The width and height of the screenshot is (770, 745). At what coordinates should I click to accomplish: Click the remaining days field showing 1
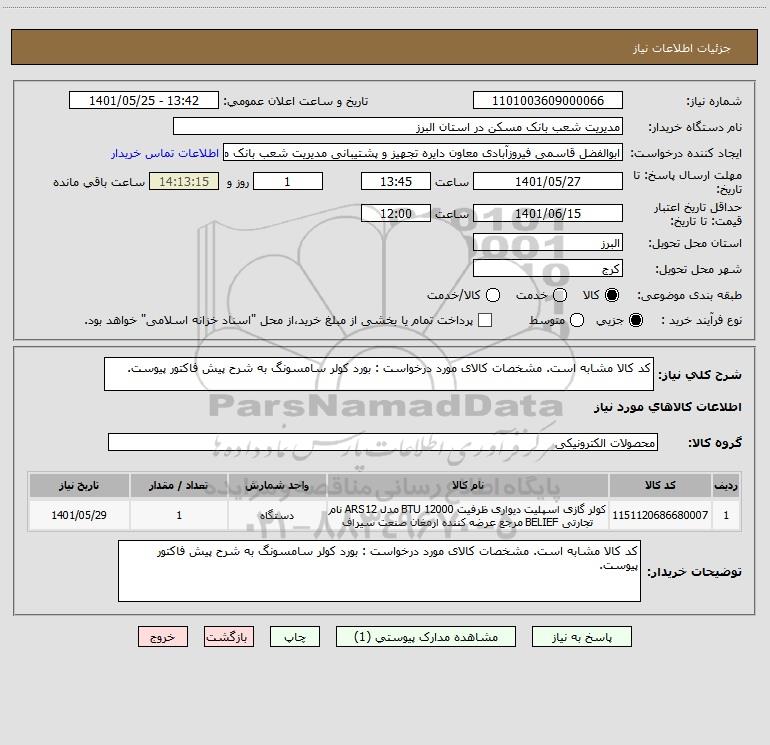click(288, 181)
